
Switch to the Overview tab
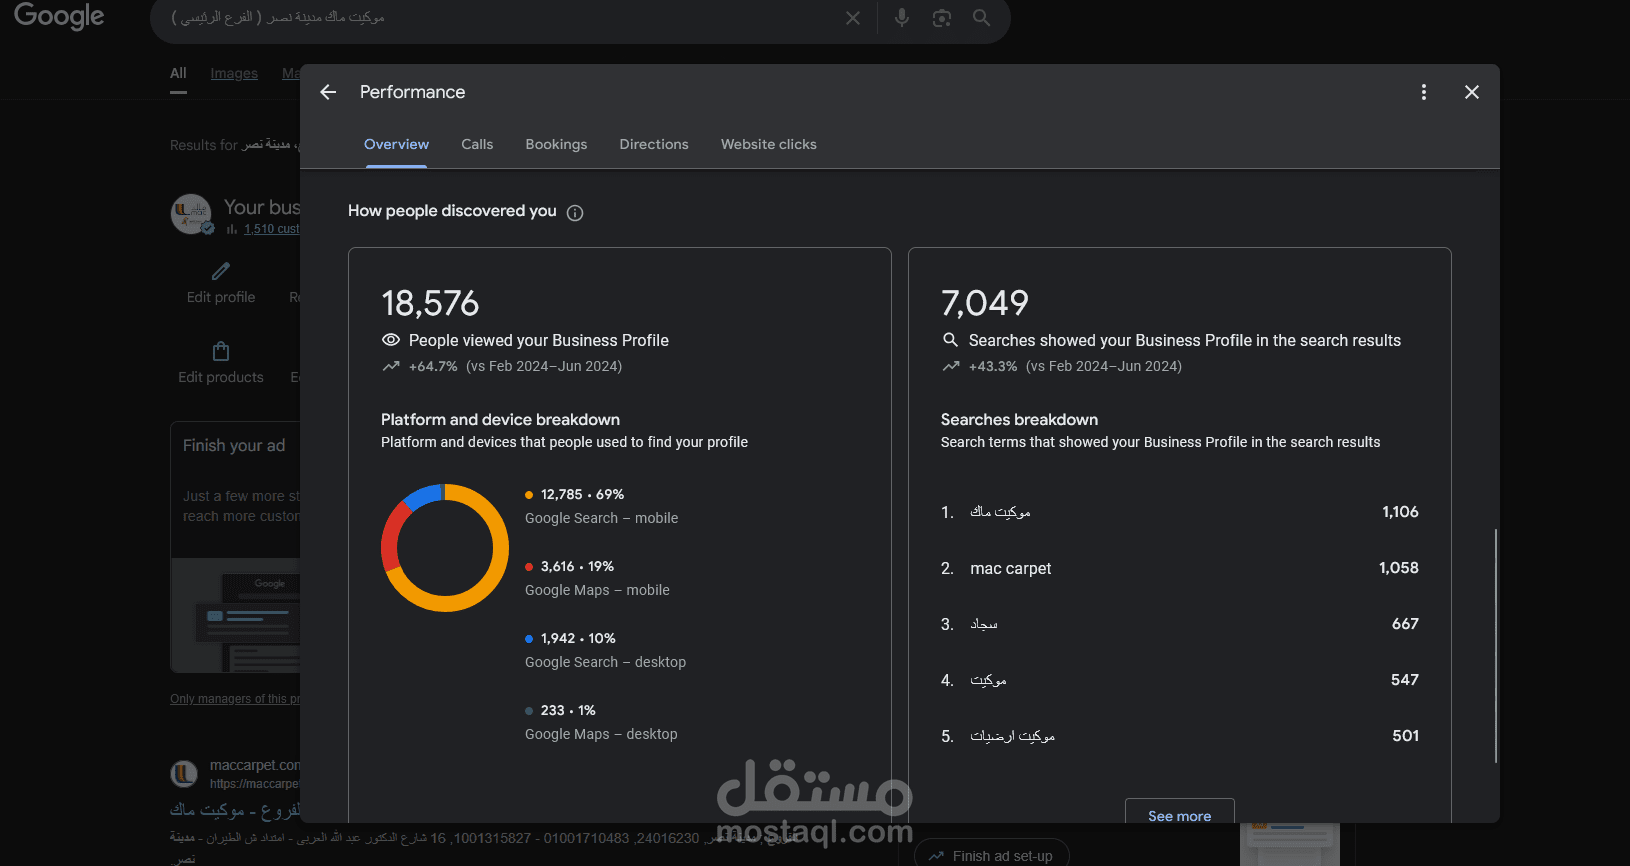[396, 144]
